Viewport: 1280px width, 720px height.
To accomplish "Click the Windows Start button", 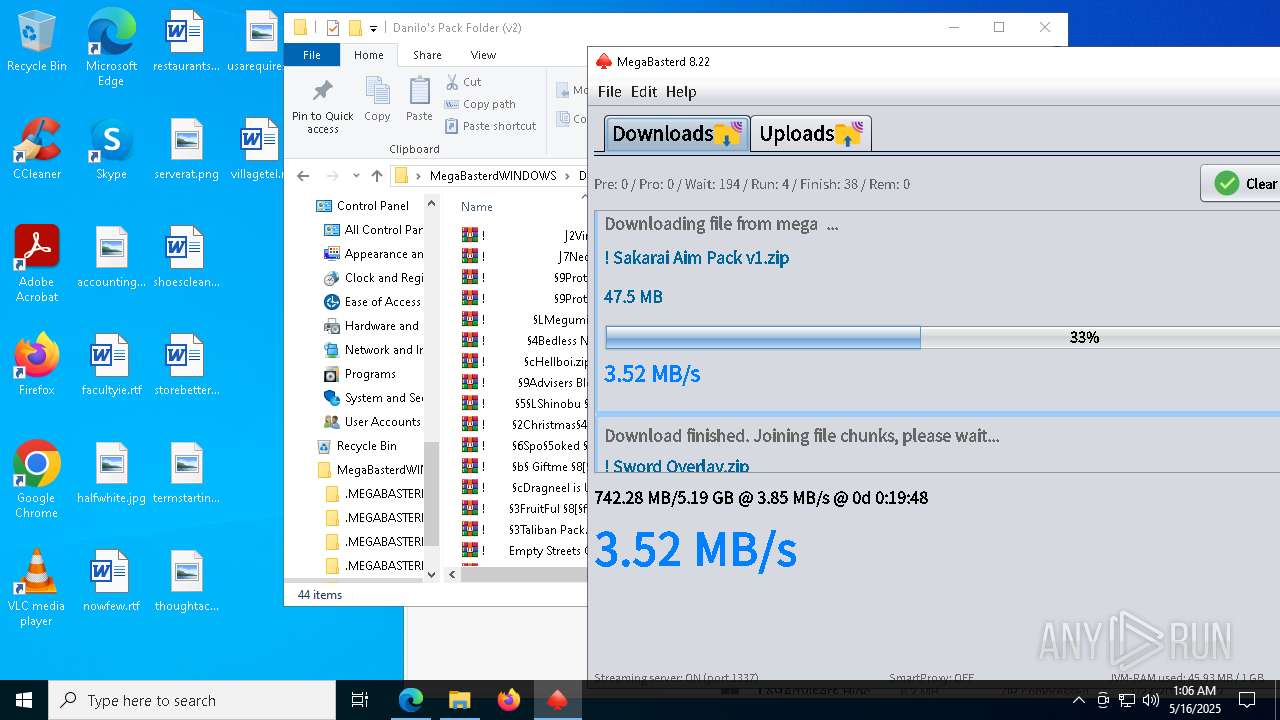I will (x=24, y=700).
